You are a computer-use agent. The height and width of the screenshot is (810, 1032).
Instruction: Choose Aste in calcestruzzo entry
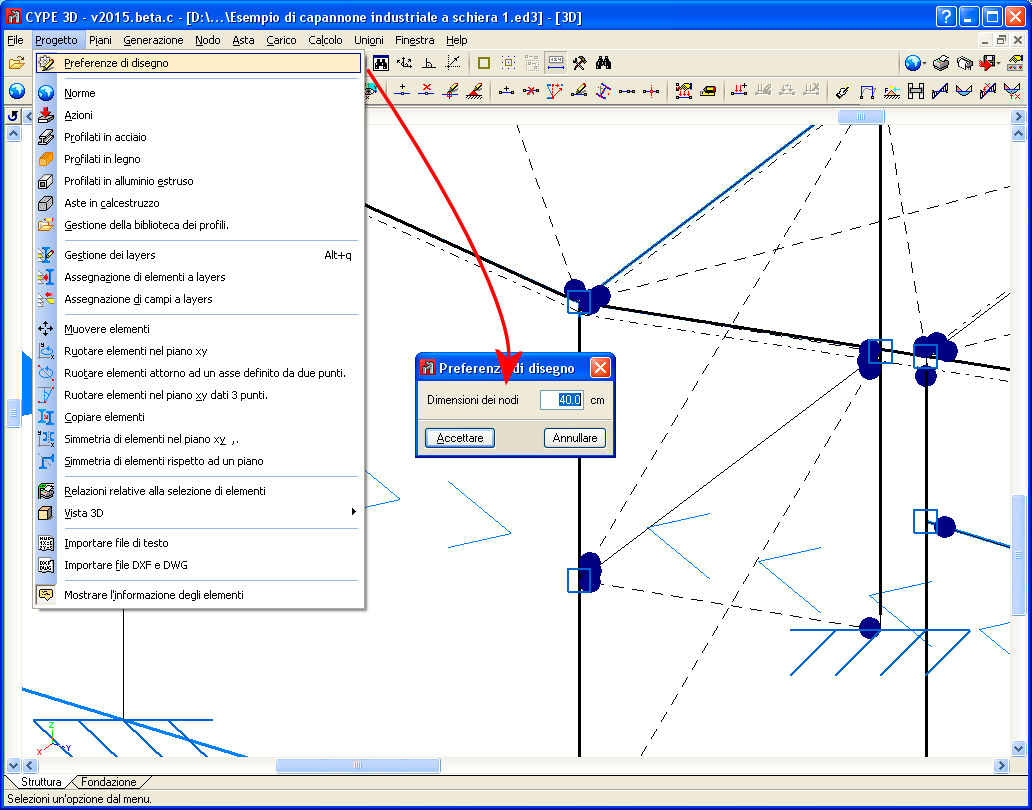click(198, 203)
